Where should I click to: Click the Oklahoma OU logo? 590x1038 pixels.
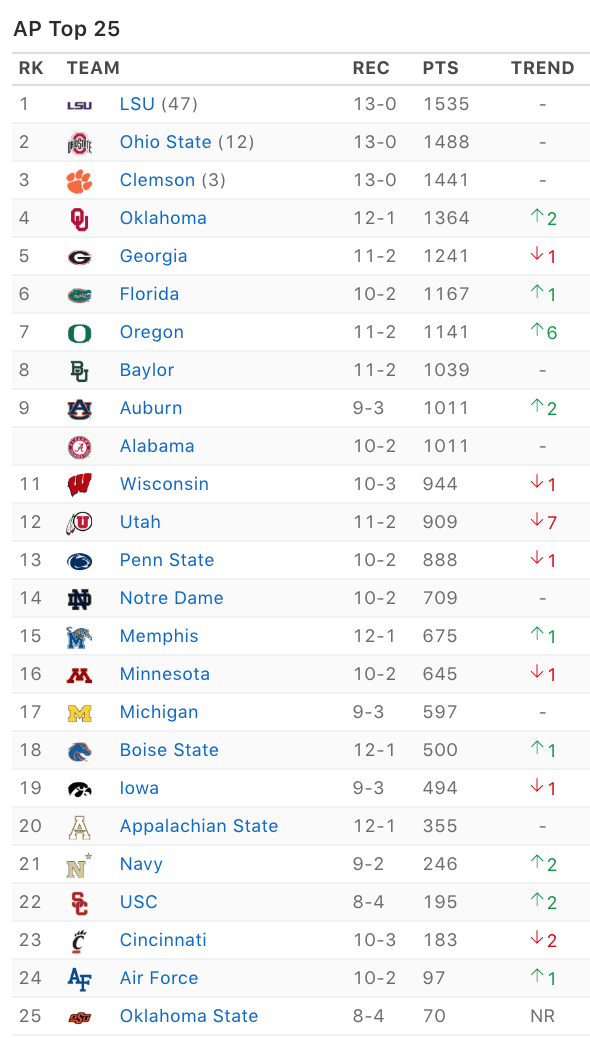[x=79, y=218]
